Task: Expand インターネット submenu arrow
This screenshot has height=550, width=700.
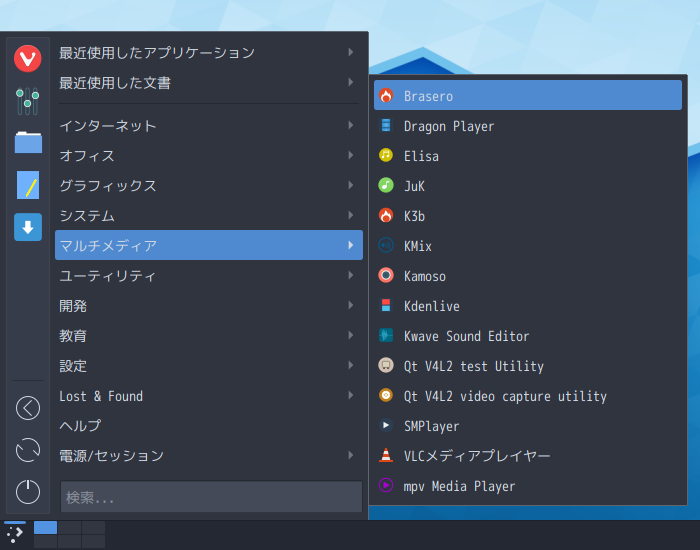Action: pyautogui.click(x=351, y=125)
